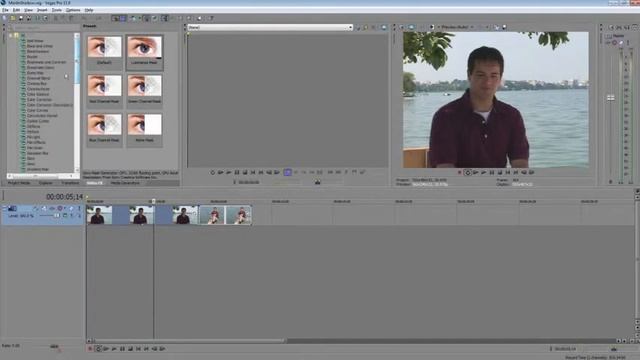Screen dimensions: 640x360
Task: Click the Open project toolbar icon
Action: click(x=13, y=18)
